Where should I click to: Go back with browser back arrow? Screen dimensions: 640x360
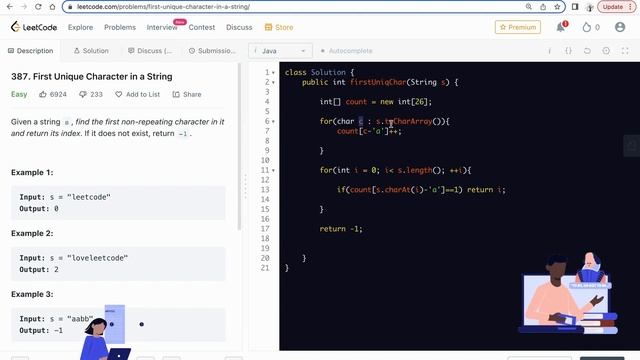(x=10, y=7)
